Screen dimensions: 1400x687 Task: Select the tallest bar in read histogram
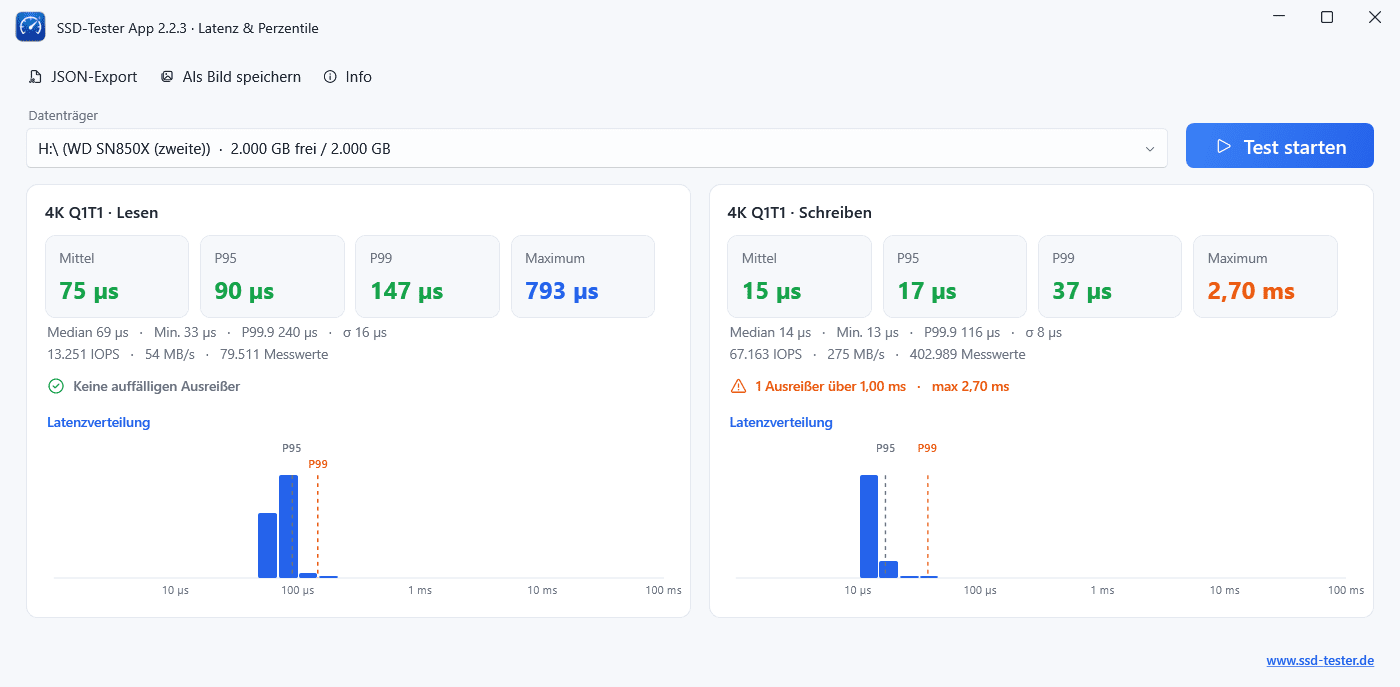pos(288,527)
